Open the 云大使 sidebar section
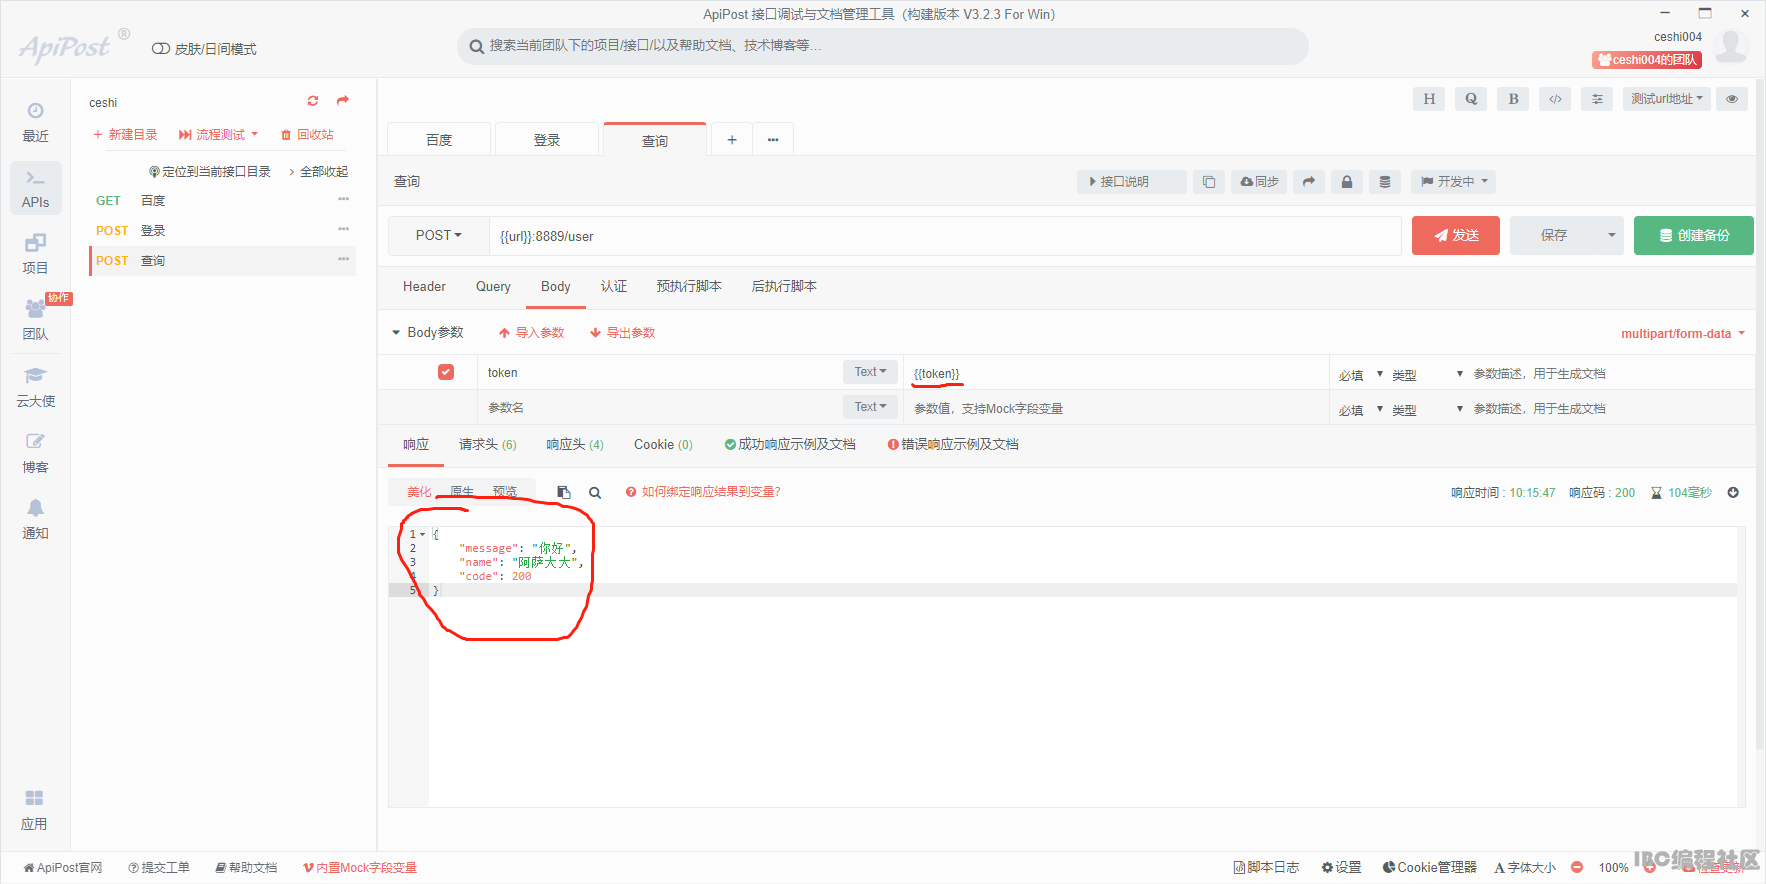The width and height of the screenshot is (1766, 884). pyautogui.click(x=35, y=387)
